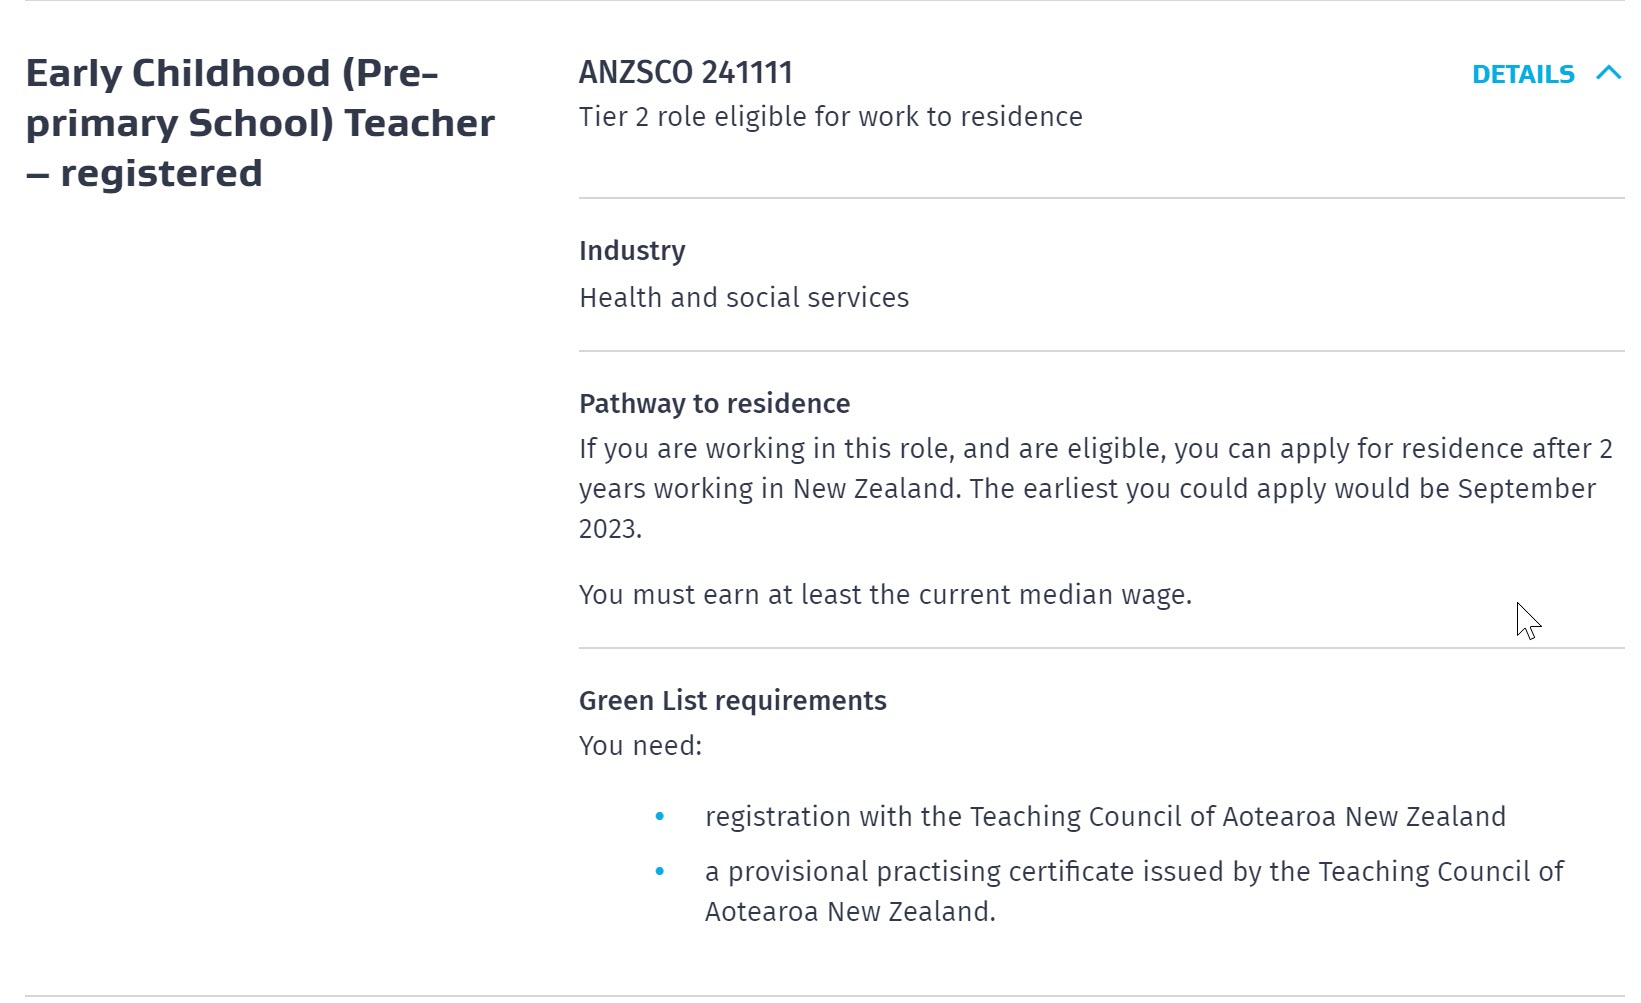Click the Health and social services text
Screen dimensions: 1641x1003
click(x=744, y=298)
